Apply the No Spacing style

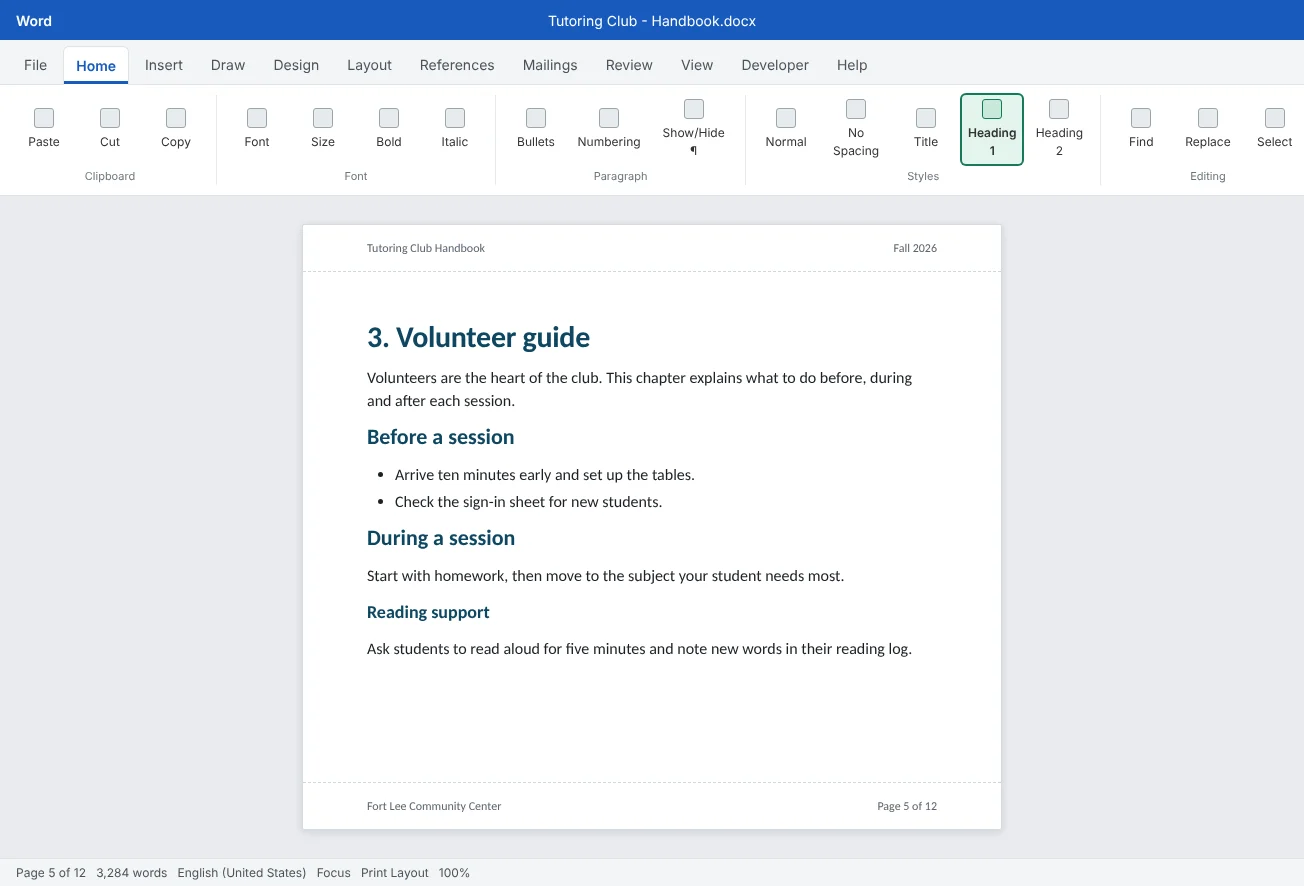(x=856, y=130)
